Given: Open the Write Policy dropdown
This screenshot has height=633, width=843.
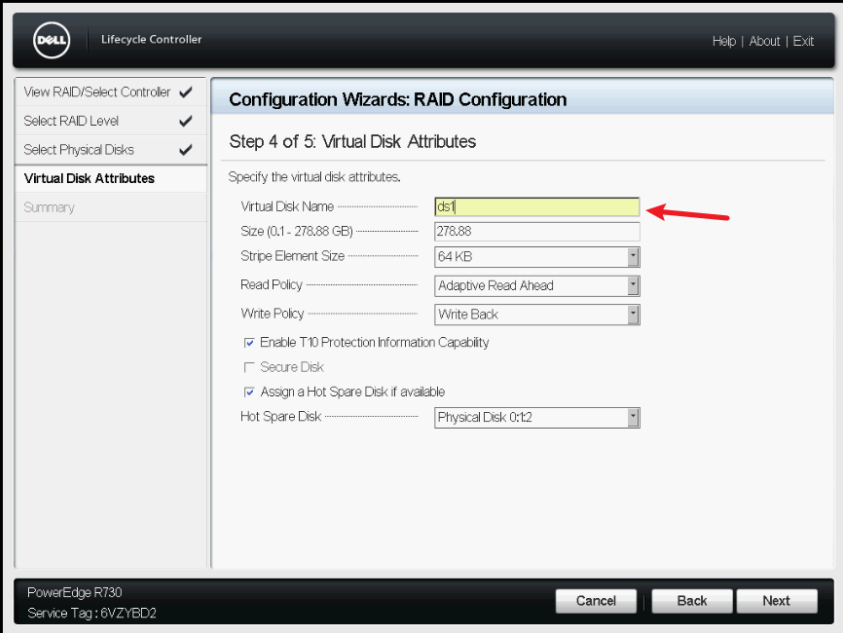Looking at the screenshot, I should 634,314.
